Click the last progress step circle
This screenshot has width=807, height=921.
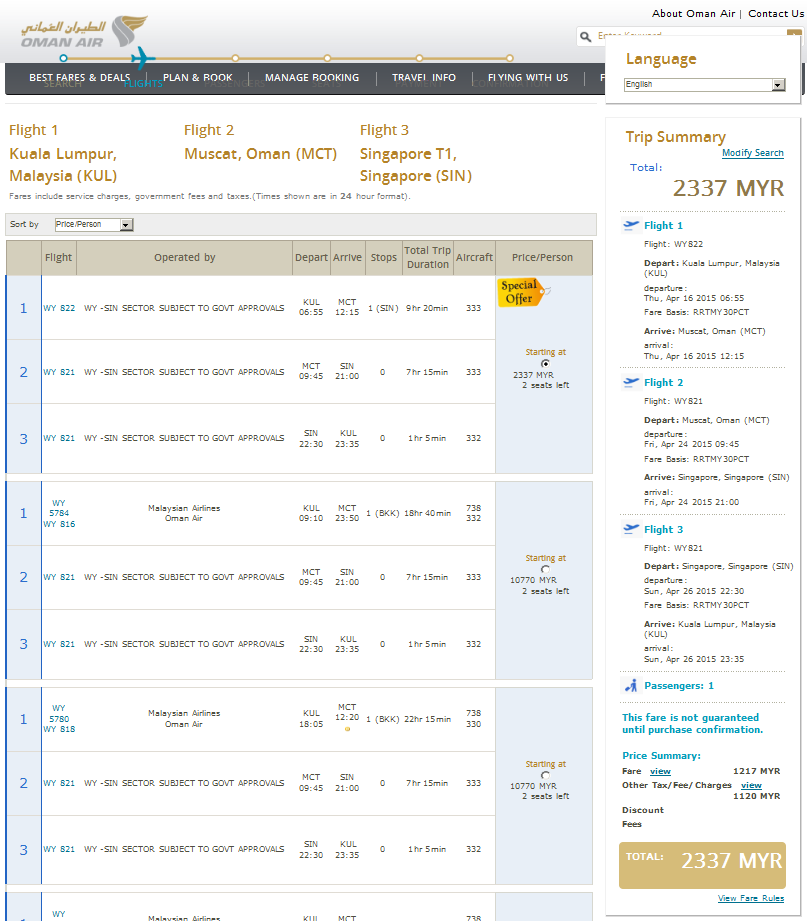510,58
